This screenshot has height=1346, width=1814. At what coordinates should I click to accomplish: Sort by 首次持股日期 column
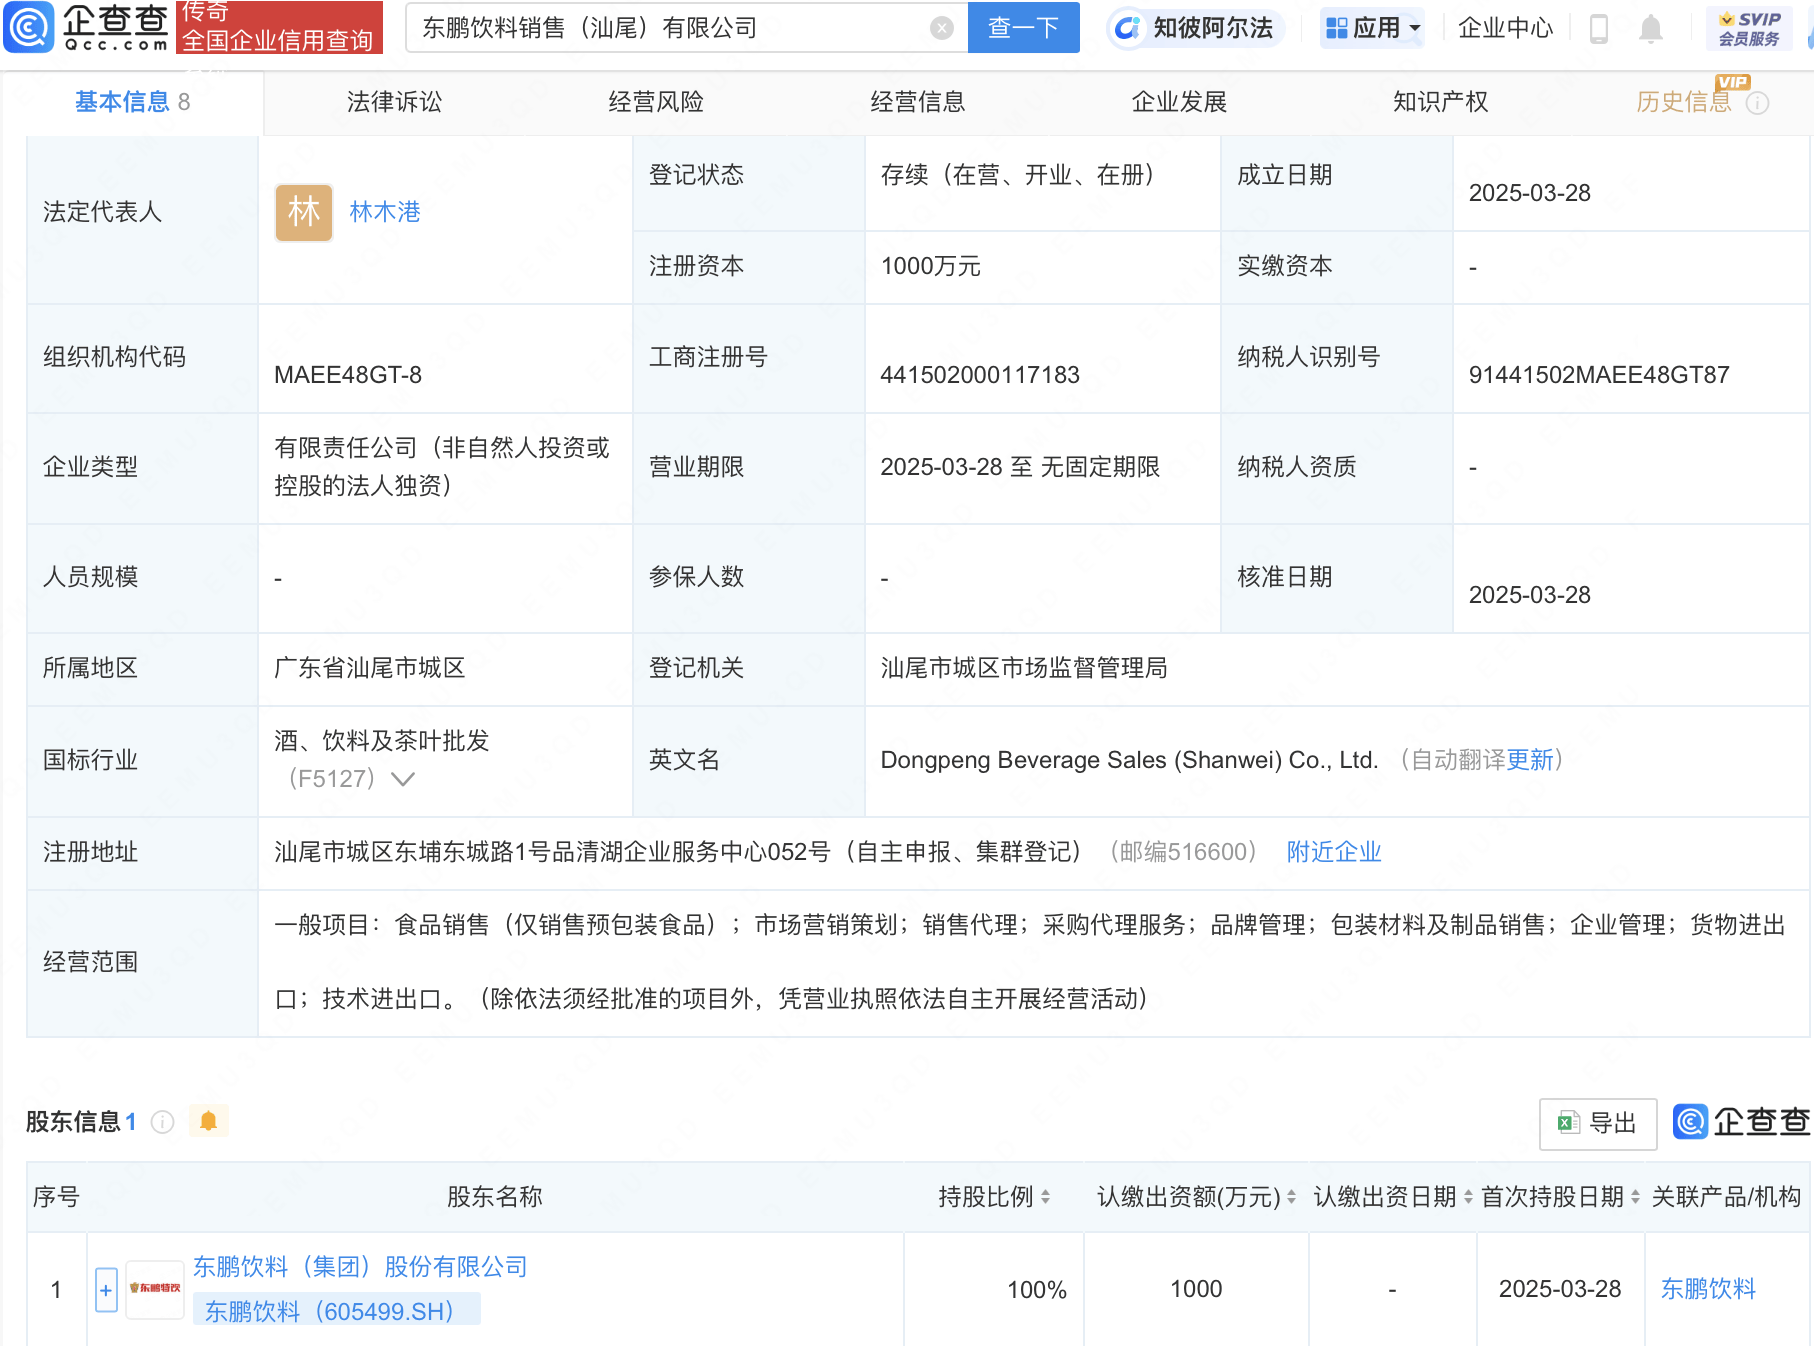pos(1635,1197)
